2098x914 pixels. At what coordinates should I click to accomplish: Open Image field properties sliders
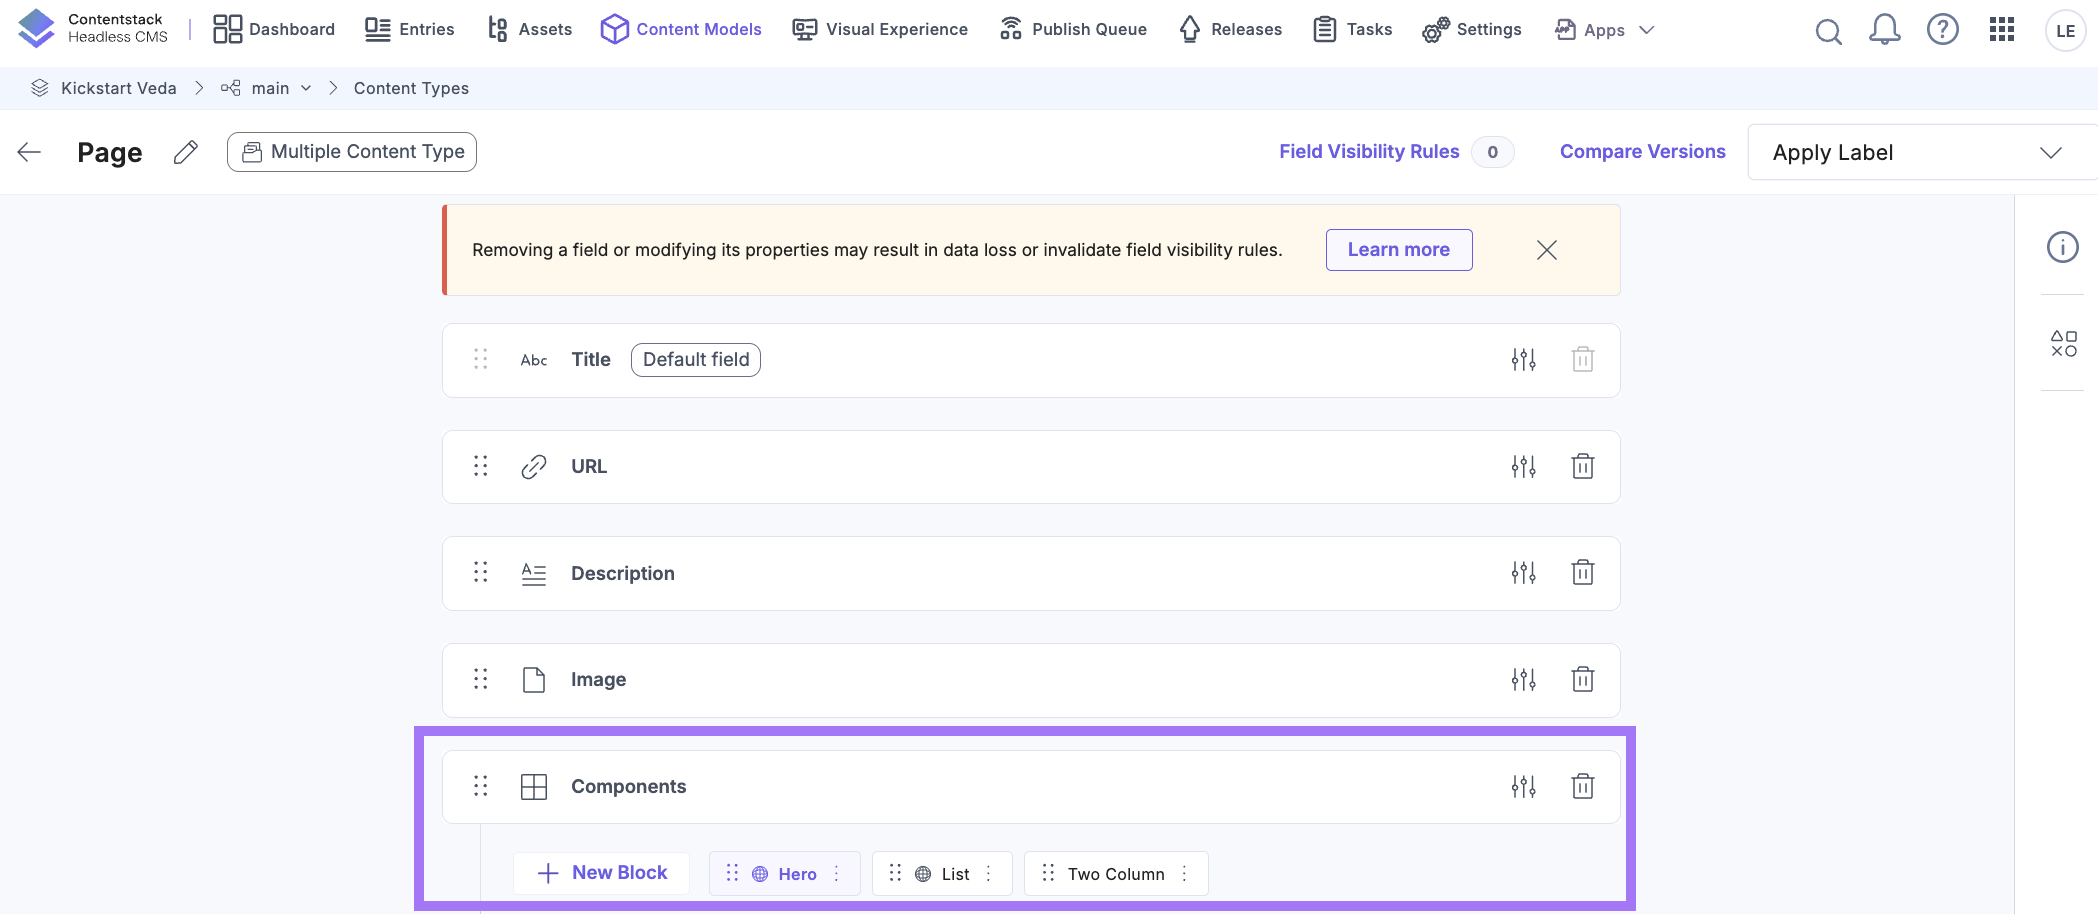click(x=1524, y=680)
